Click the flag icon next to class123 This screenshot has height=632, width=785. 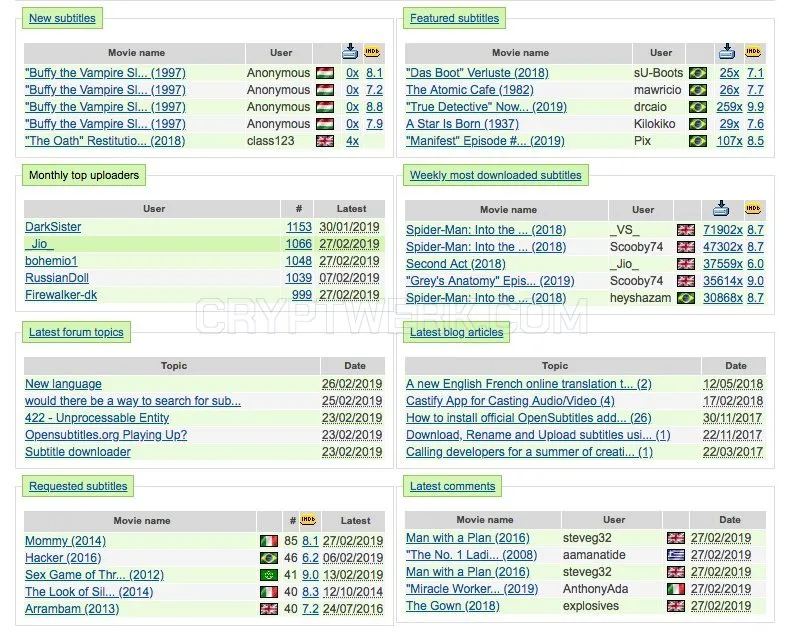tap(325, 141)
